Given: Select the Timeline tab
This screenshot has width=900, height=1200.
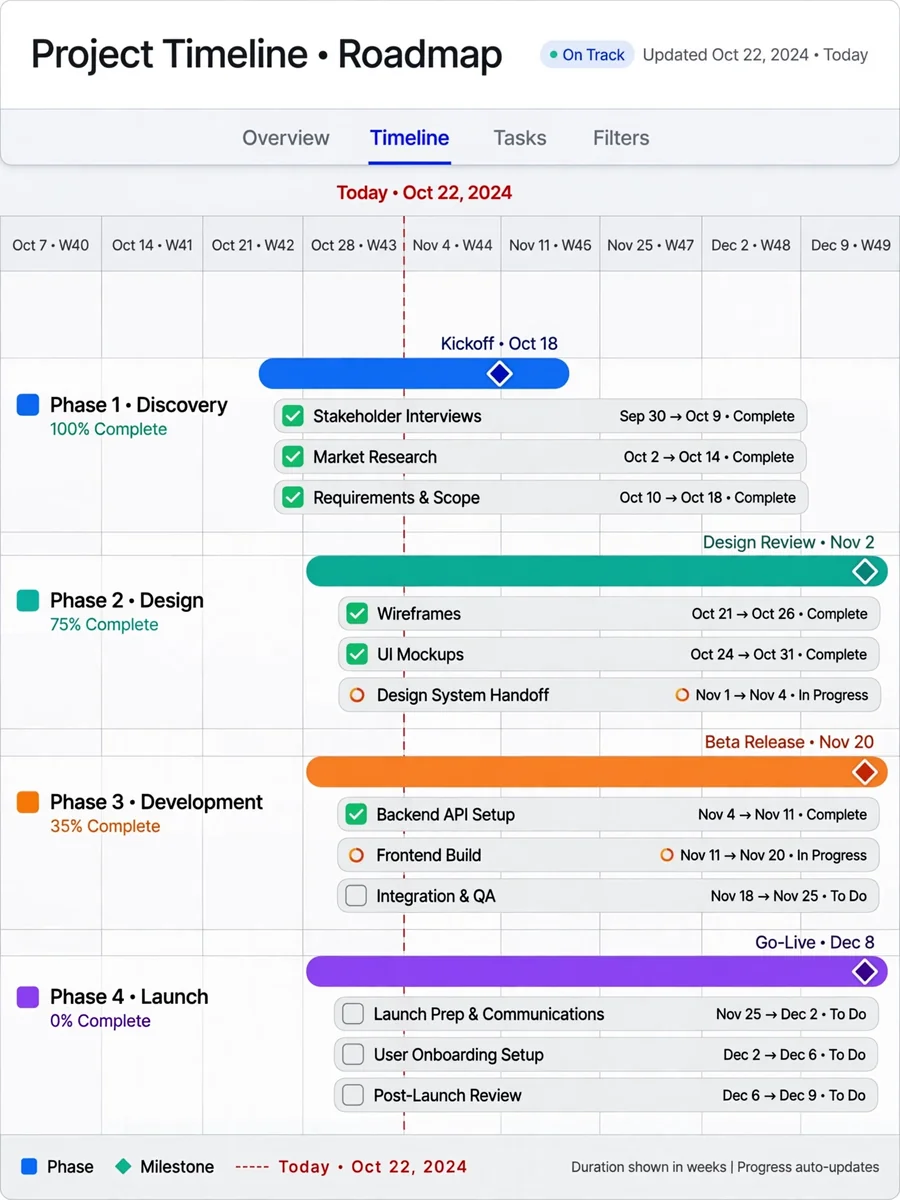Looking at the screenshot, I should (x=409, y=138).
